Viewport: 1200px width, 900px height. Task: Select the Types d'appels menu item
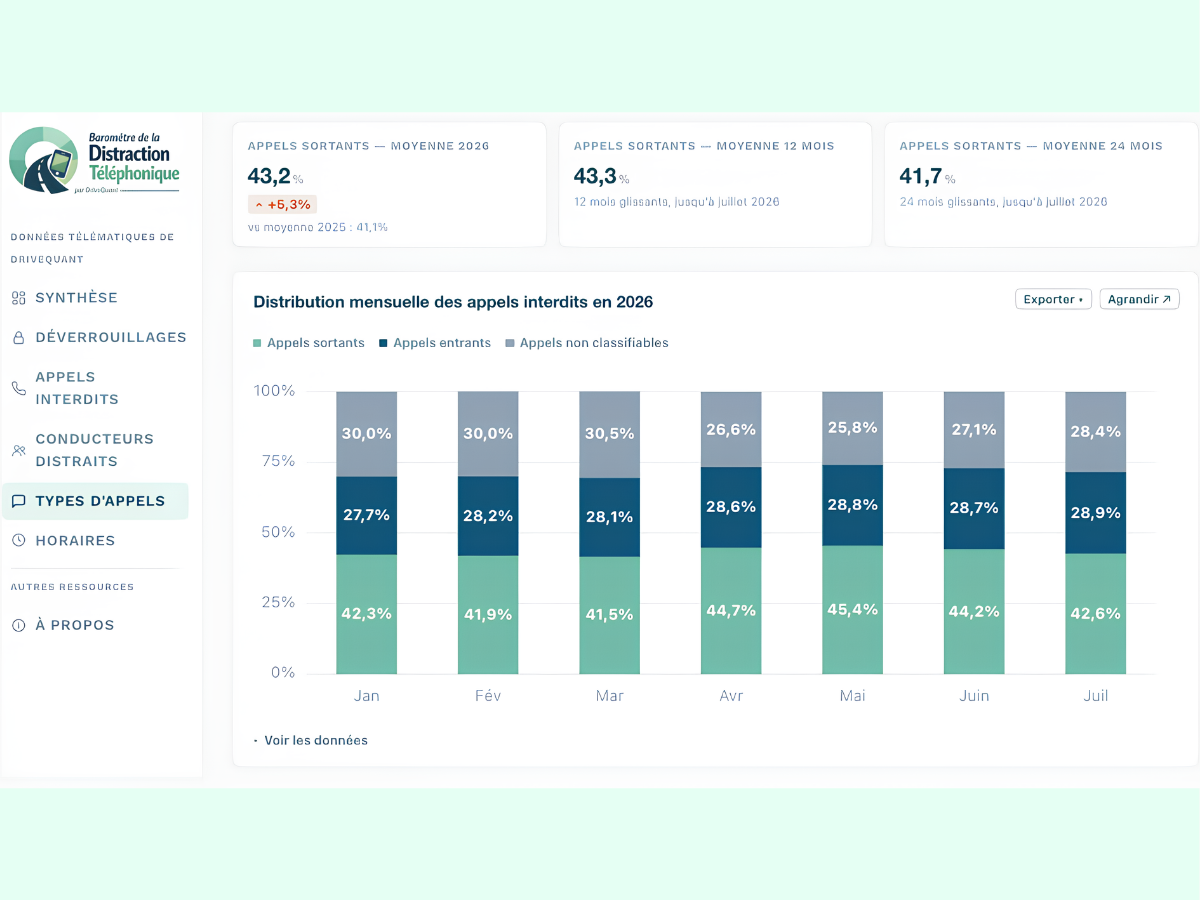[95, 501]
